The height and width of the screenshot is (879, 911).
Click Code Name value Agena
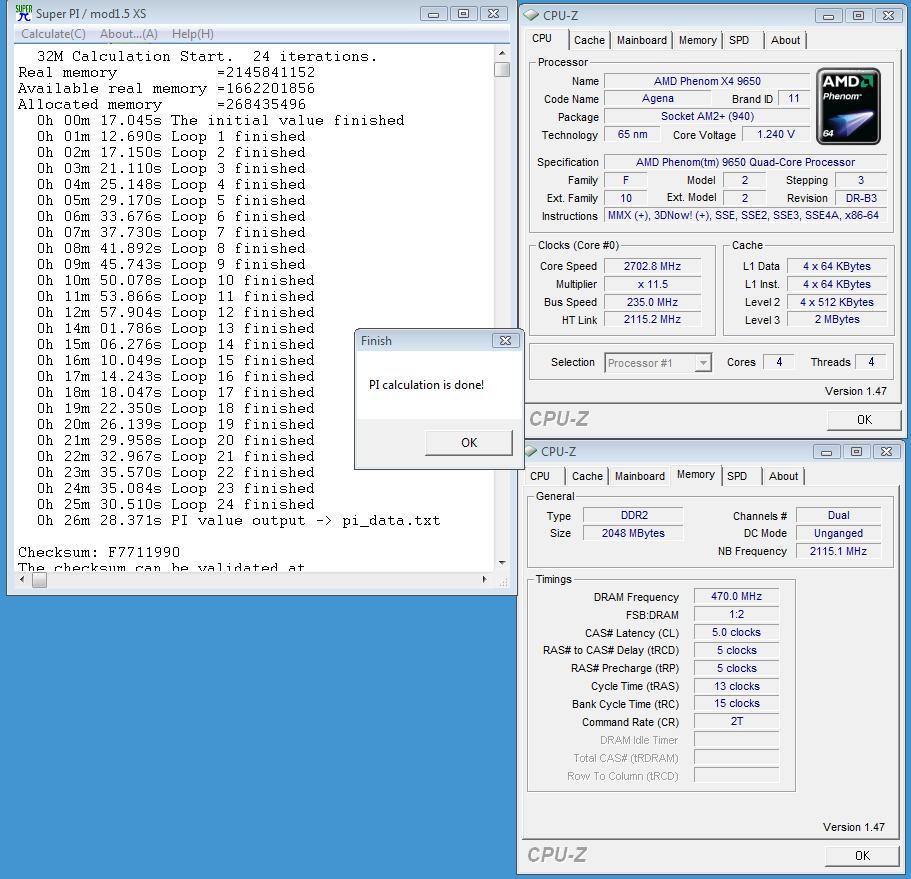coord(658,99)
